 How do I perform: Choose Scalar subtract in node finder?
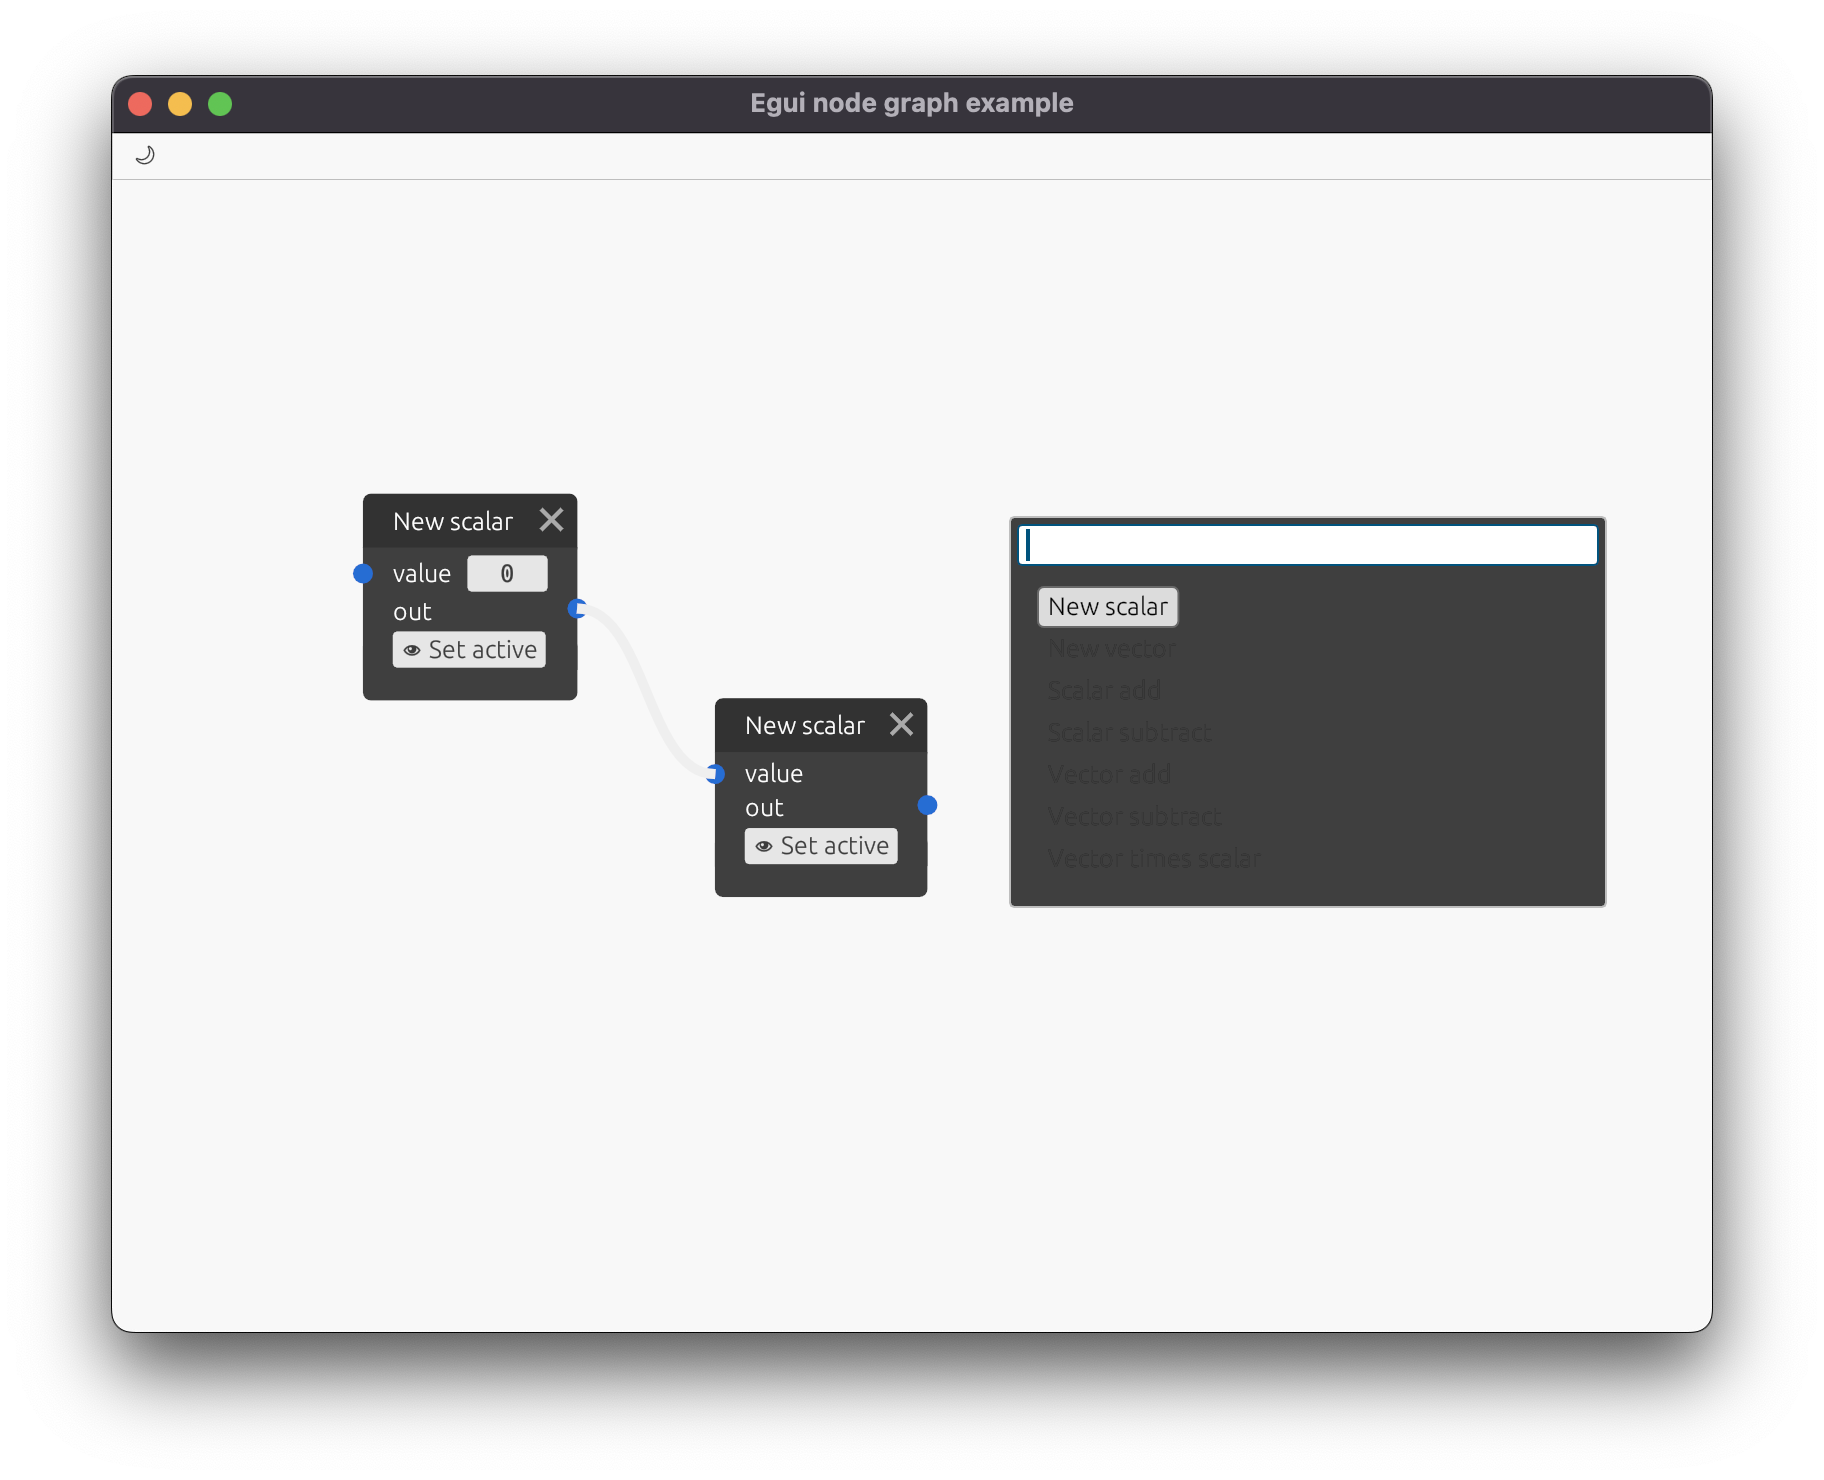click(x=1129, y=733)
